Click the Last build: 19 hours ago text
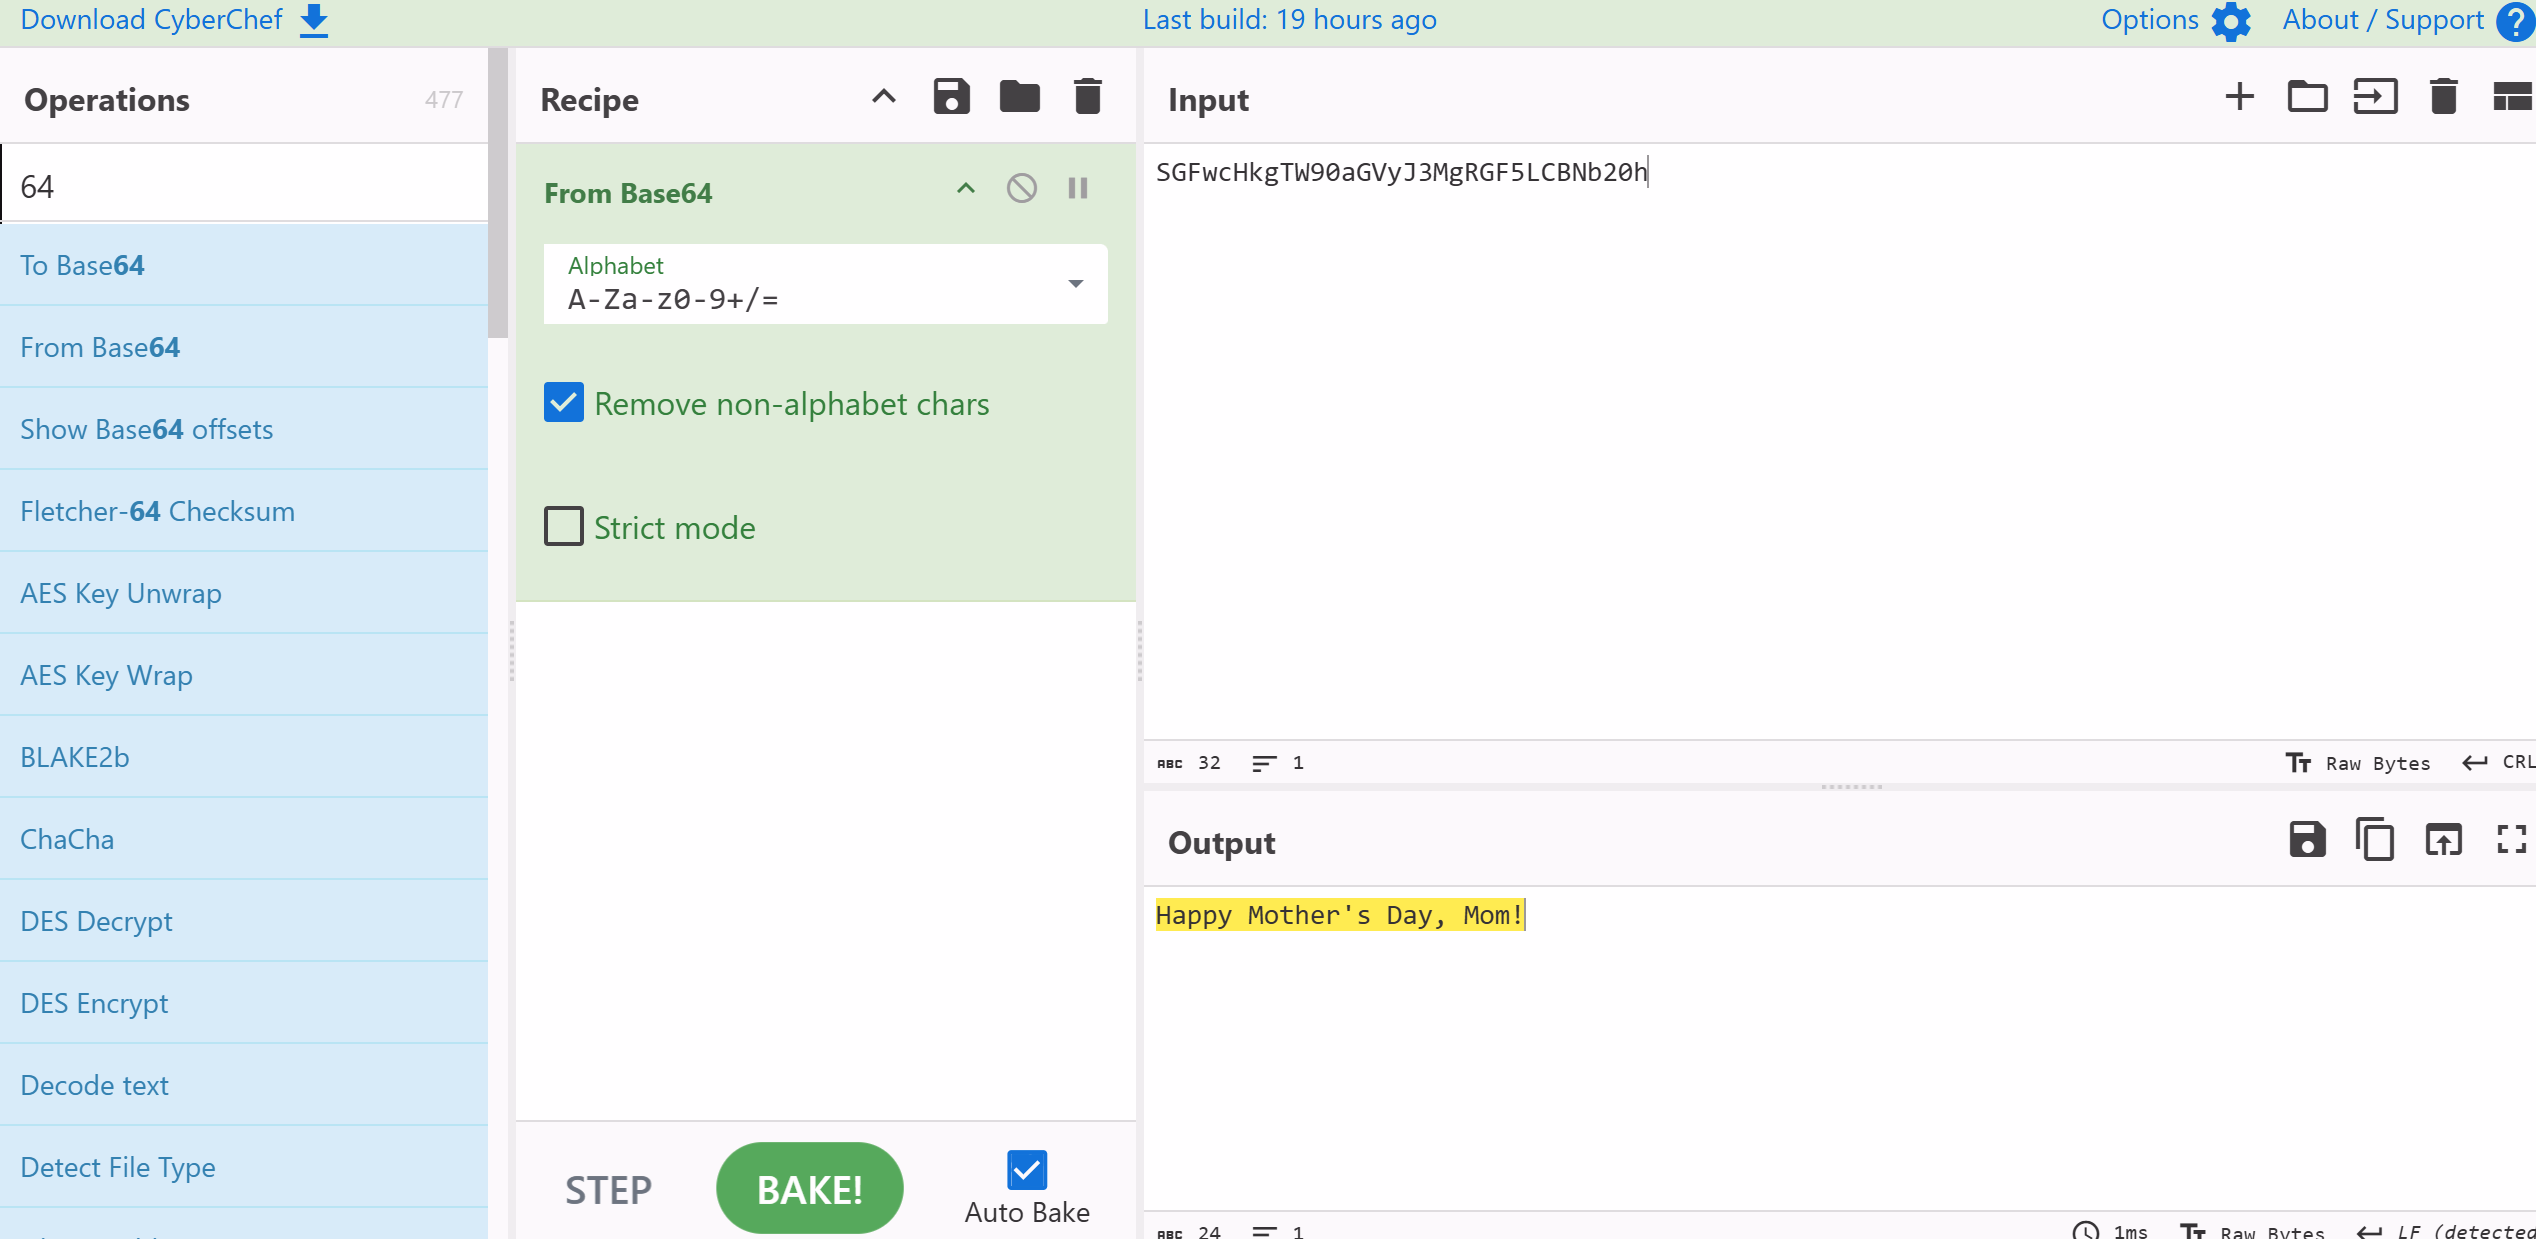The width and height of the screenshot is (2536, 1239). coord(1290,20)
